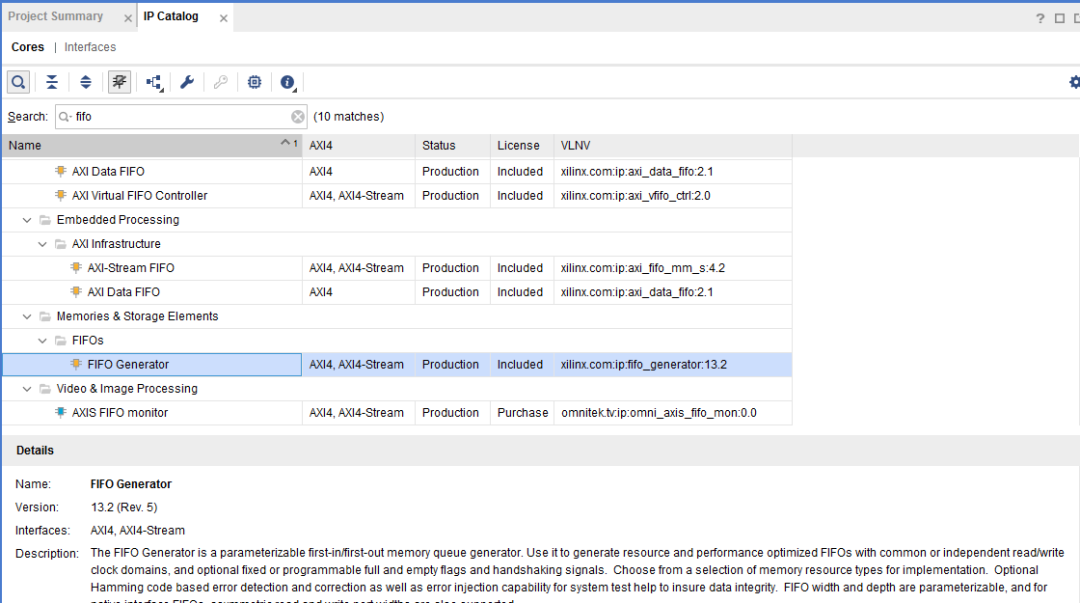Collapse the Embedded Processing category
The width and height of the screenshot is (1080, 603).
click(27, 220)
